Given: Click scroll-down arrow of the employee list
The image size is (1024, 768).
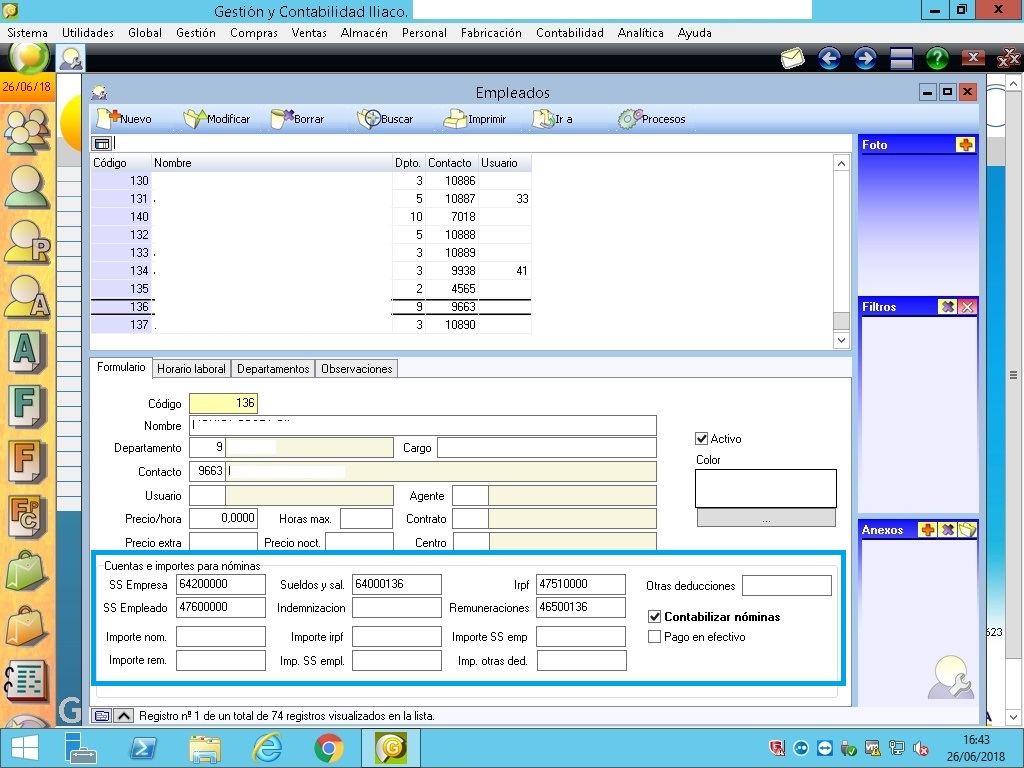Looking at the screenshot, I should coord(841,340).
